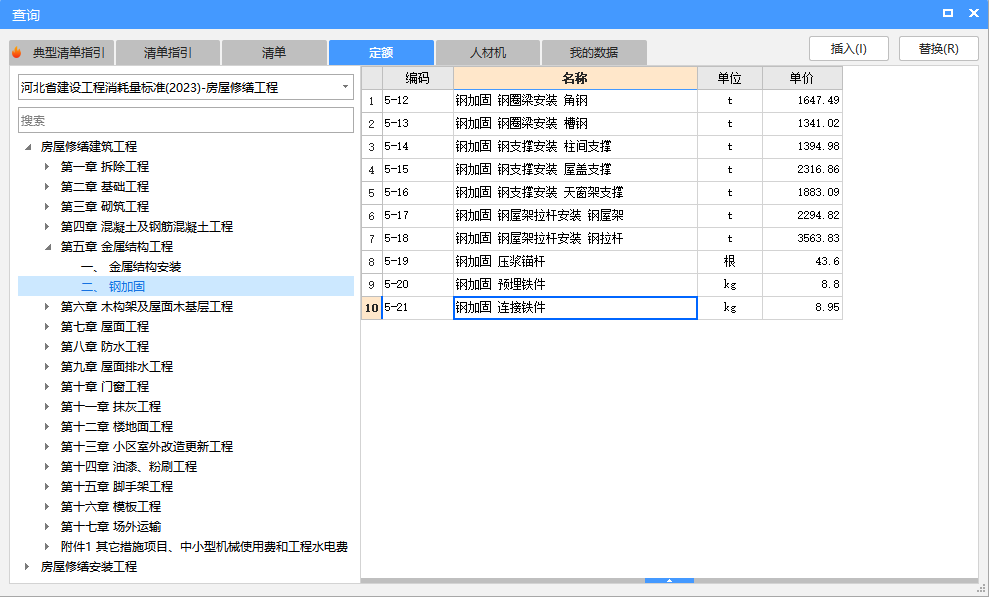Open 第十五章 脚手架工程 chapter arrow
Screen dimensions: 989x597
click(x=45, y=486)
